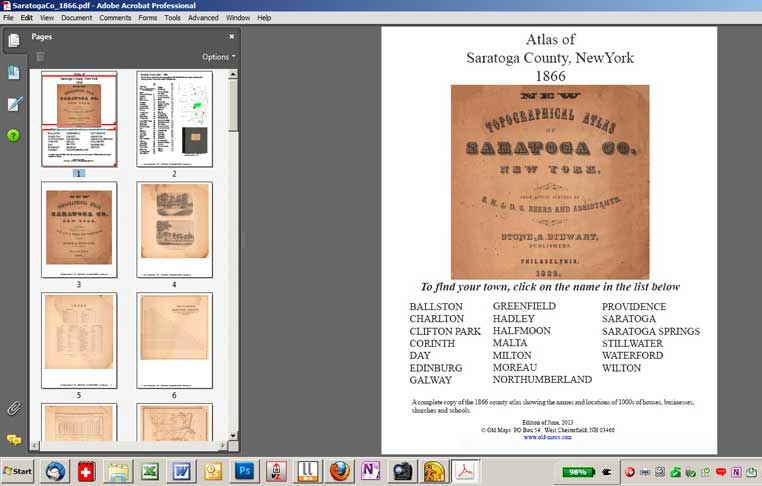The image size is (762, 486).
Task: Click the CORINTH town link
Action: coord(432,344)
